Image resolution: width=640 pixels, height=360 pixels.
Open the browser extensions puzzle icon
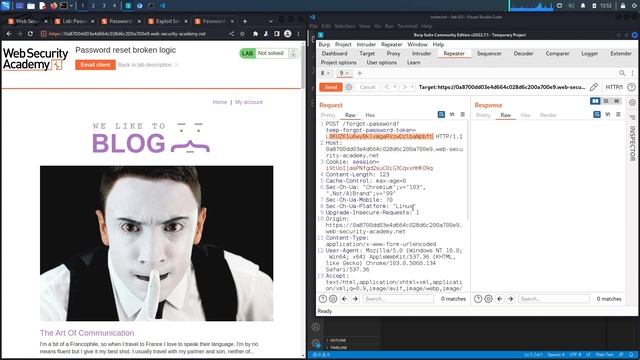click(x=256, y=34)
